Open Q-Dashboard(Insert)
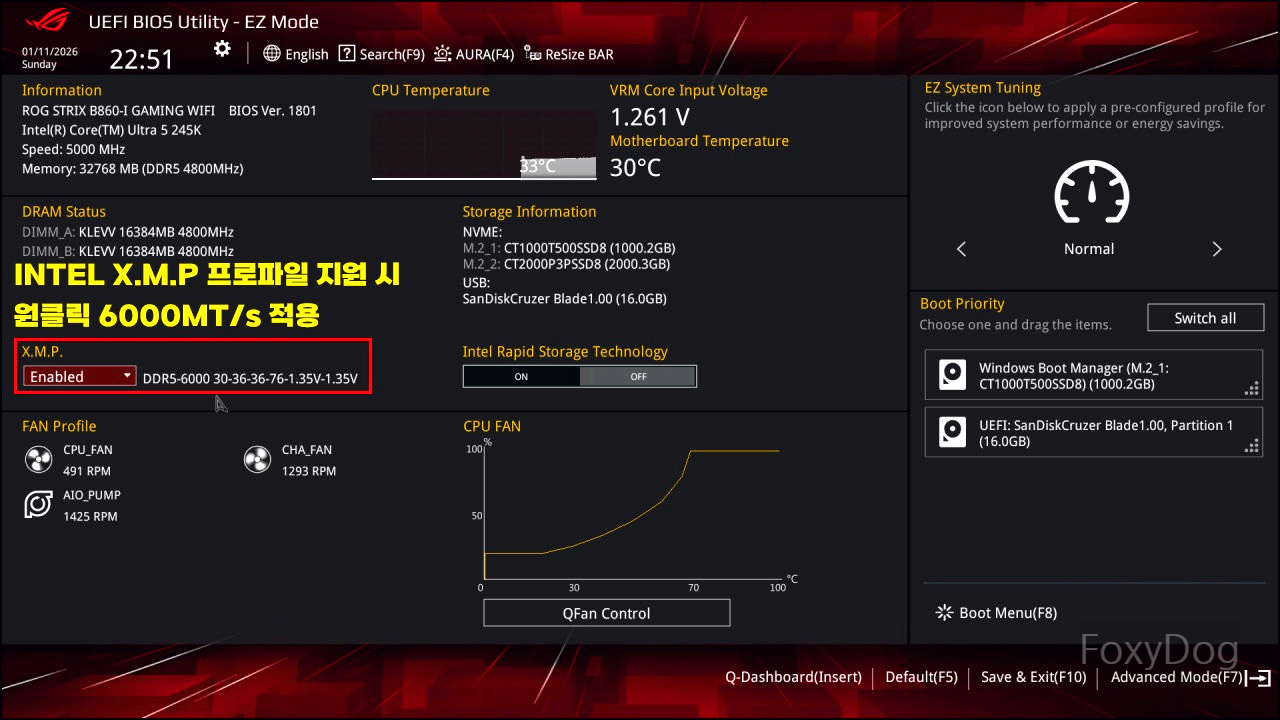The height and width of the screenshot is (720, 1280). coord(793,677)
